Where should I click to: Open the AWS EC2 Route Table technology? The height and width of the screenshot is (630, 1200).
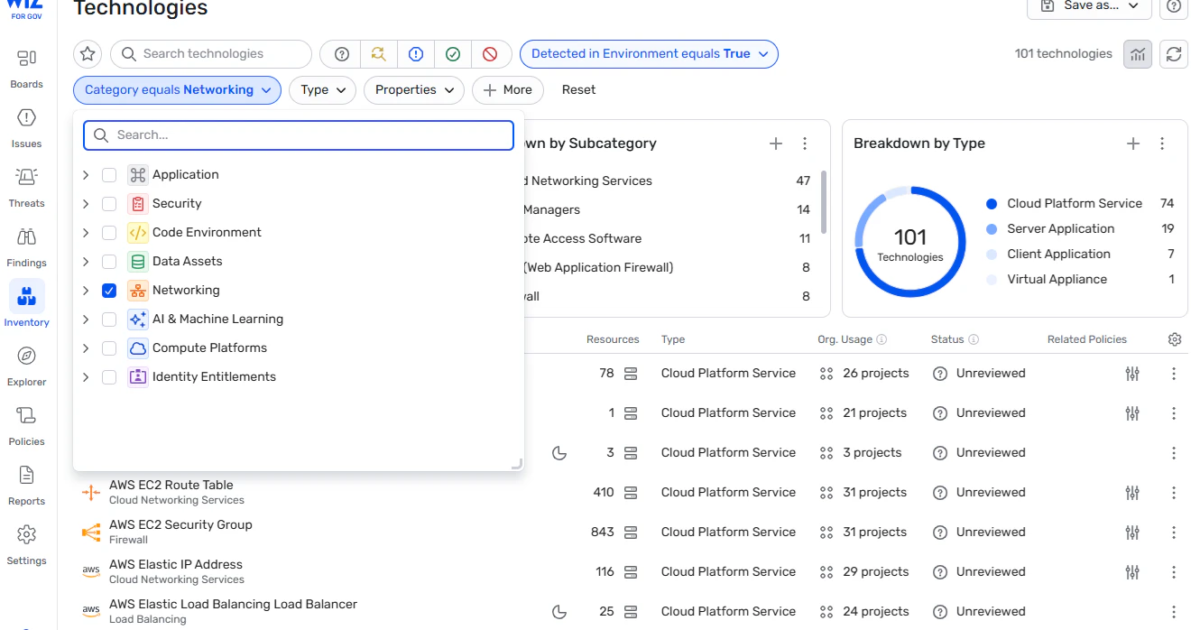click(171, 485)
